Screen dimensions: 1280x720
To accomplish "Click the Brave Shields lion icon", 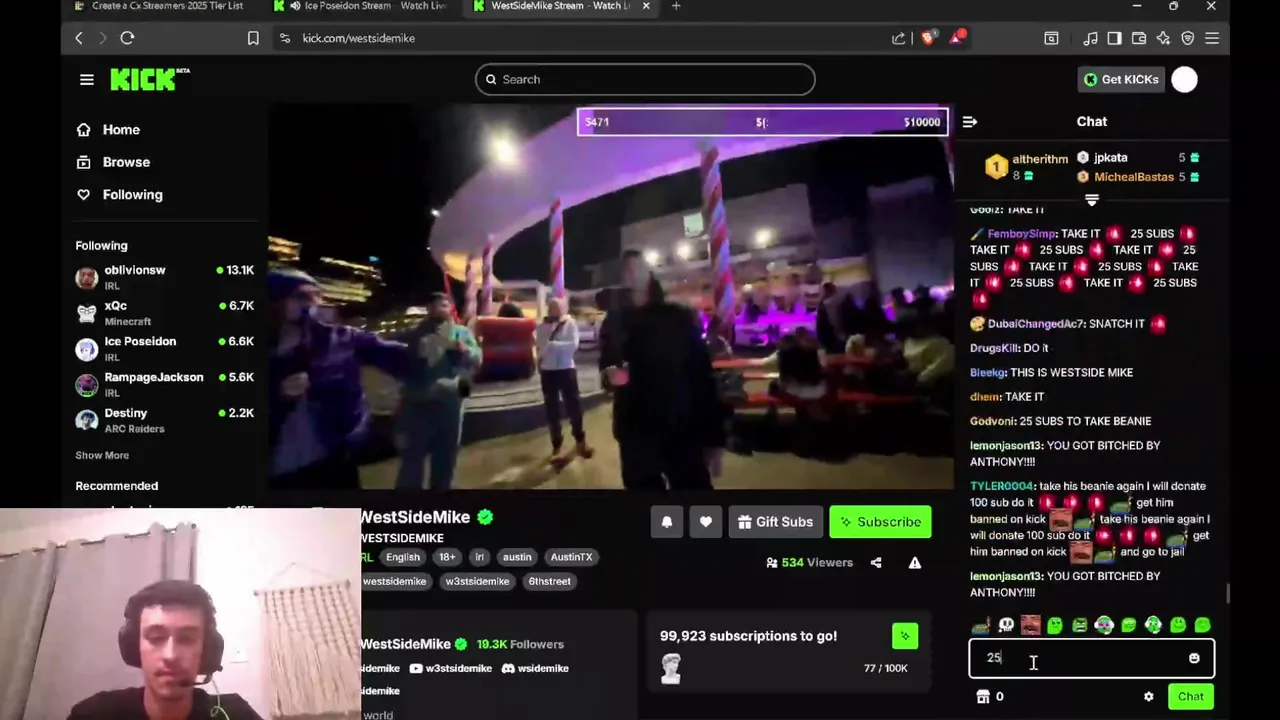I will pos(928,38).
